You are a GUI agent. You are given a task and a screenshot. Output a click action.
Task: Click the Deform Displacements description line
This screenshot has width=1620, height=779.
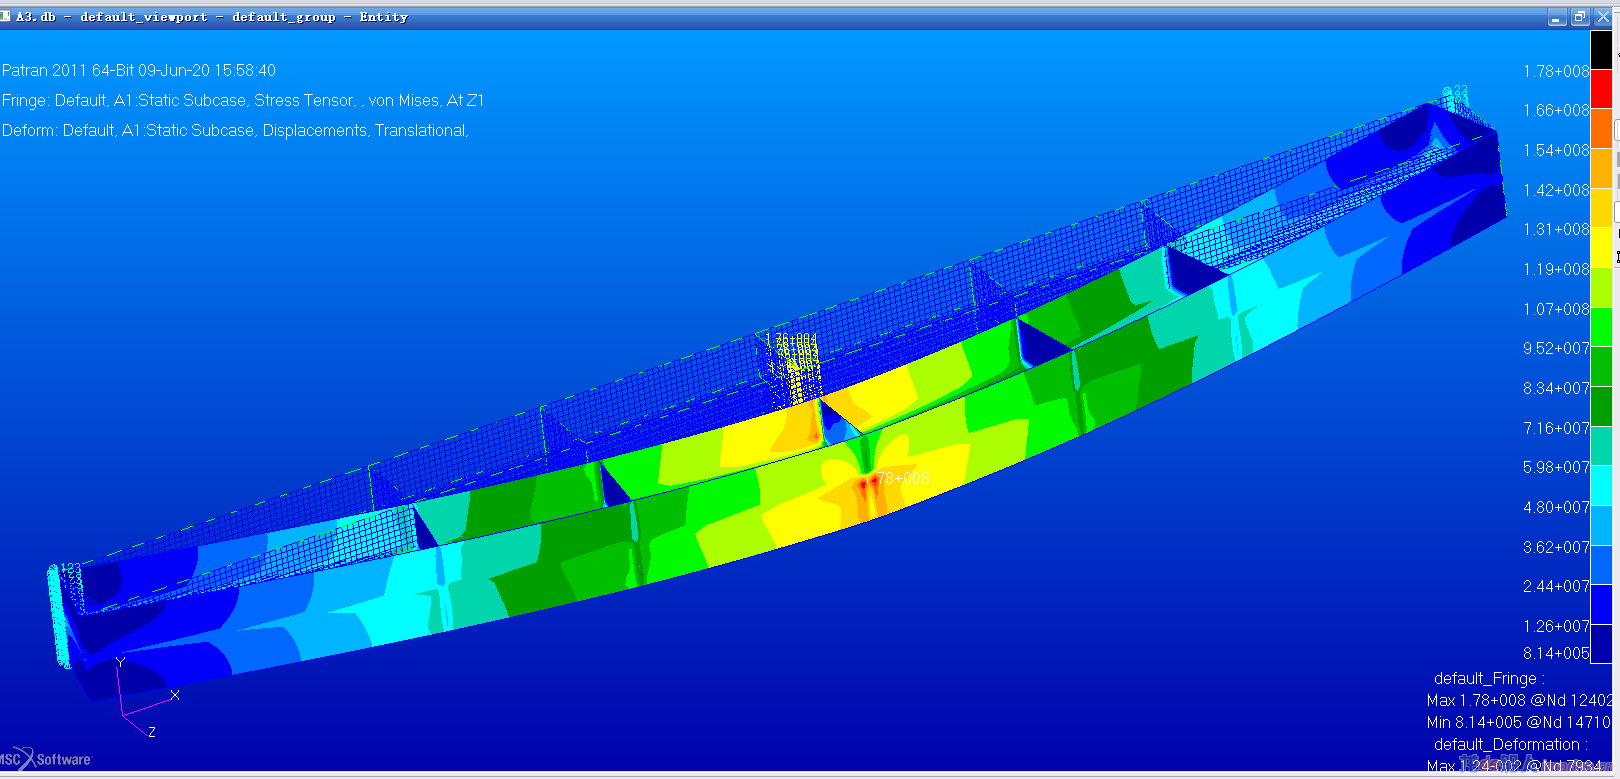tap(235, 130)
